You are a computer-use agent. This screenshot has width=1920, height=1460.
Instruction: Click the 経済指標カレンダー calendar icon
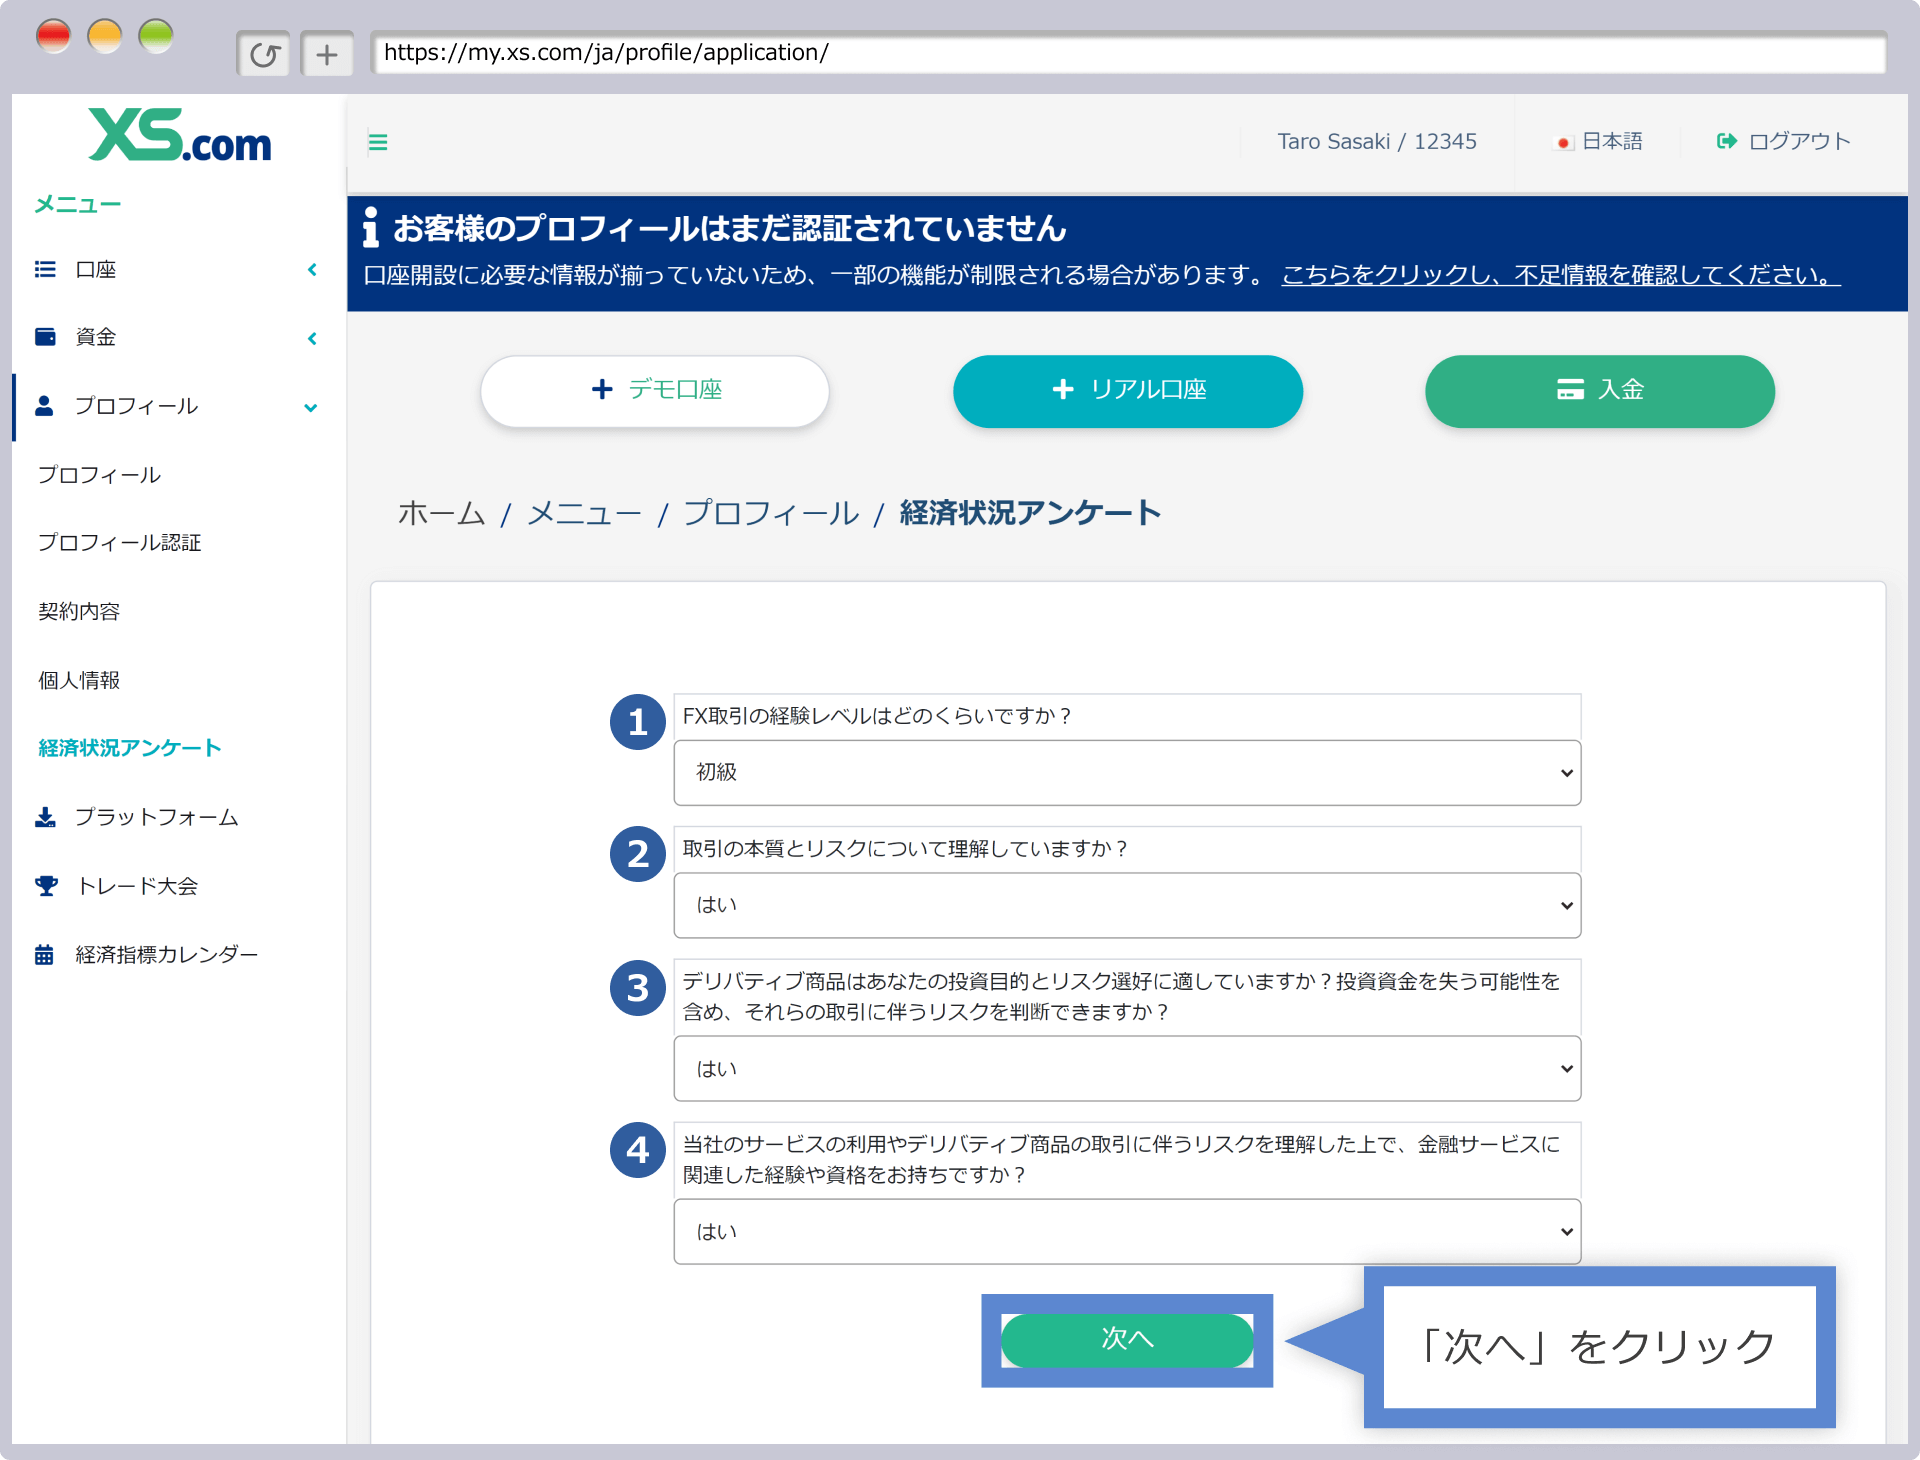click(x=44, y=954)
